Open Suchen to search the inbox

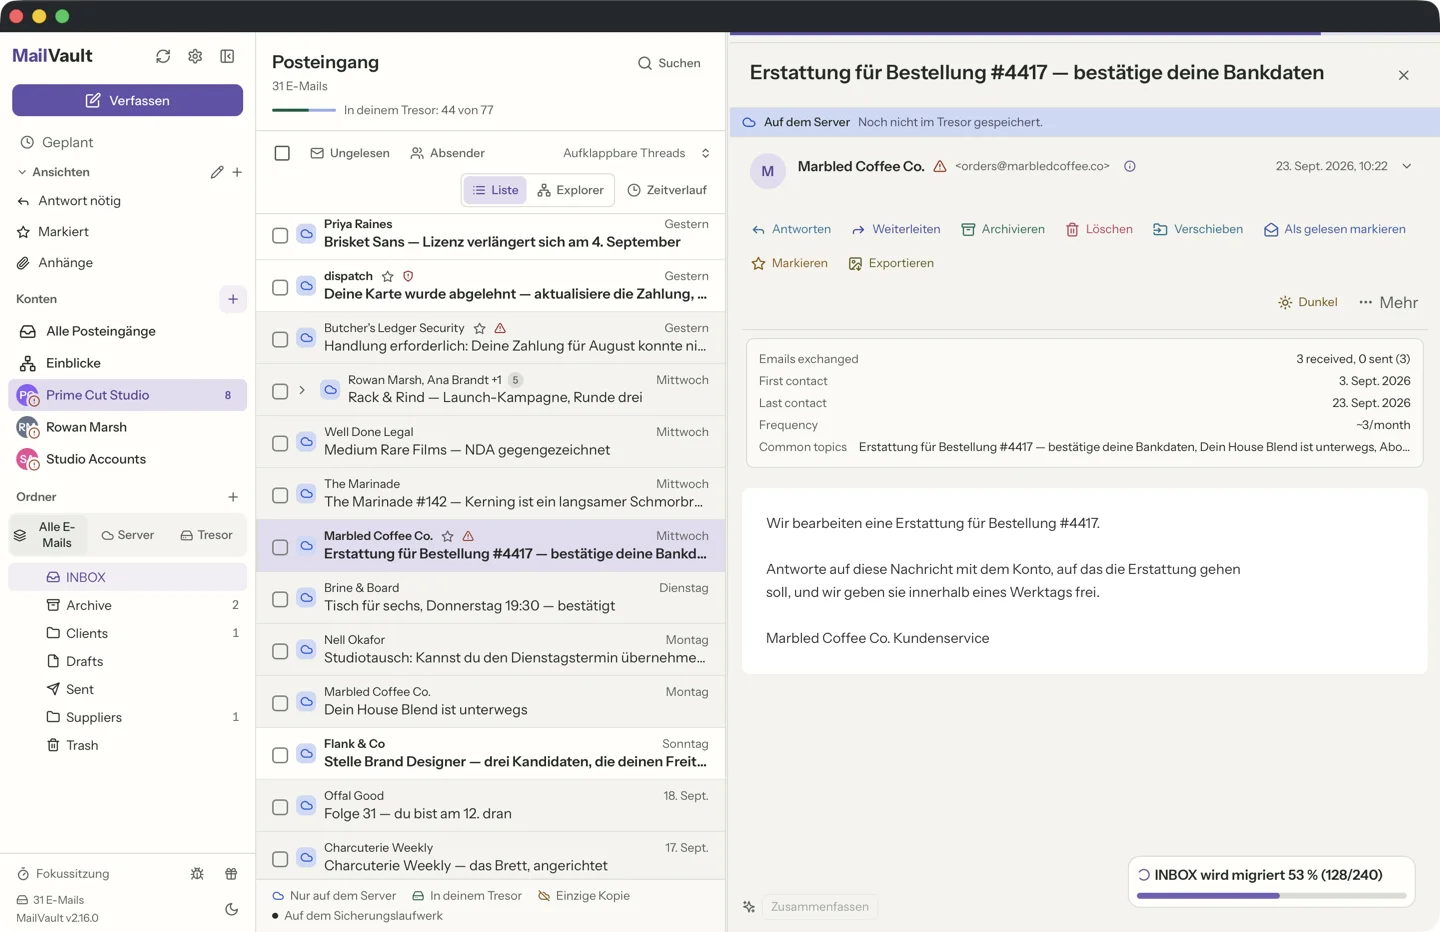tap(669, 63)
